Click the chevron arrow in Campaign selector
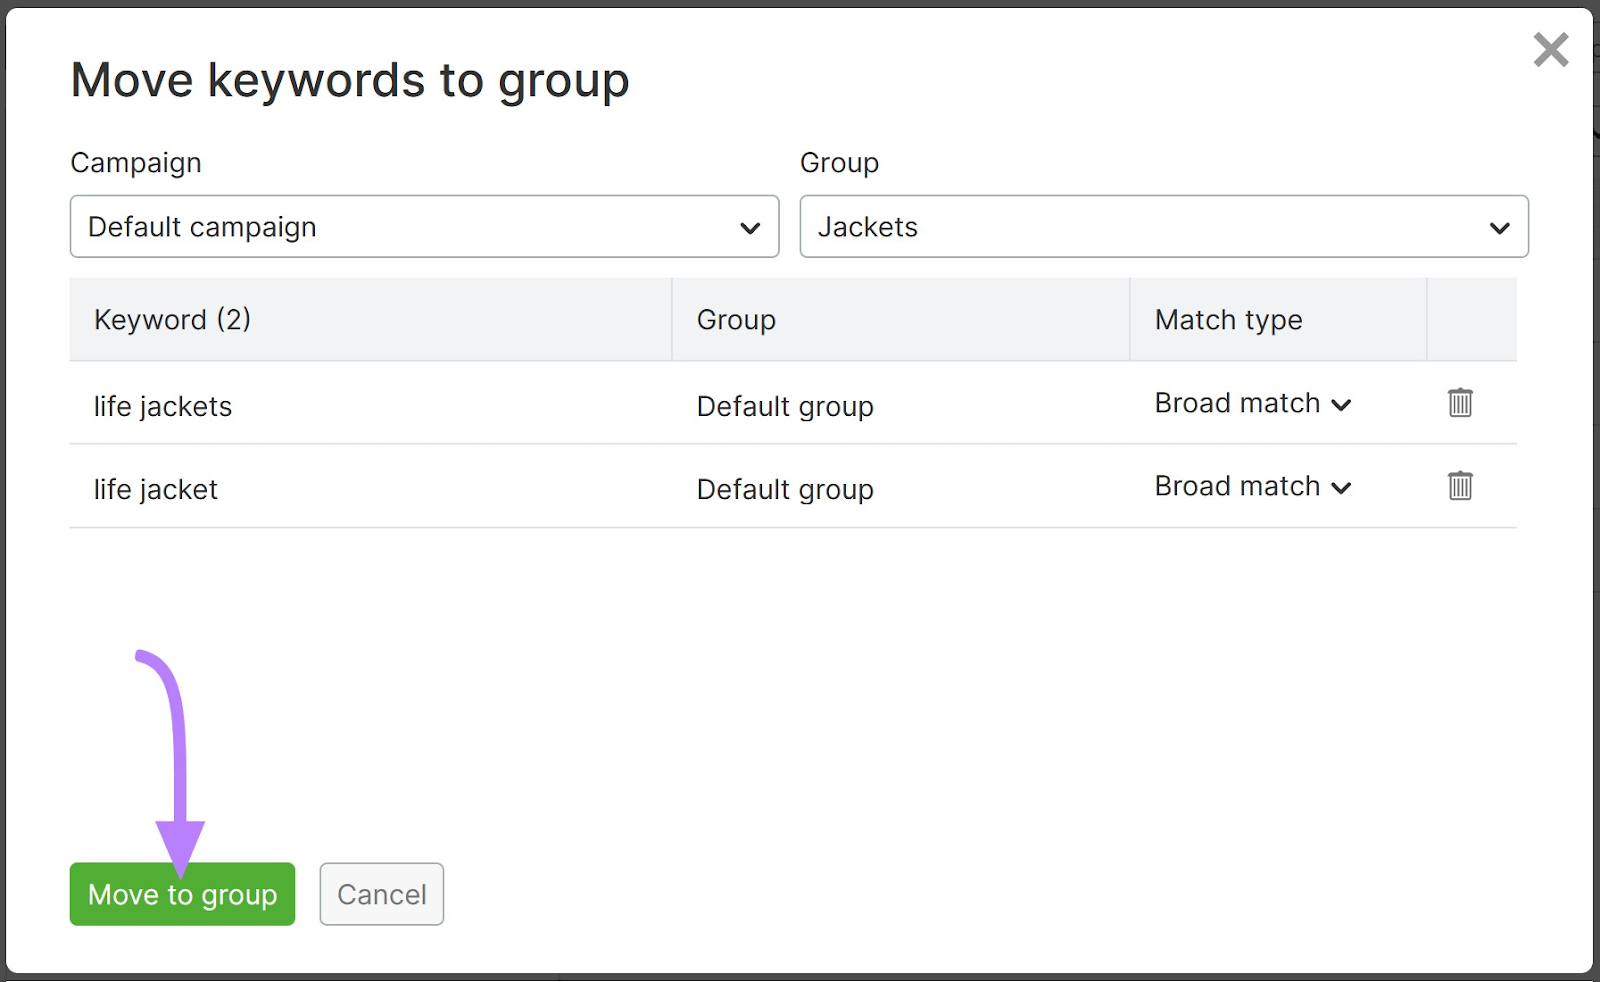This screenshot has width=1600, height=982. 749,228
